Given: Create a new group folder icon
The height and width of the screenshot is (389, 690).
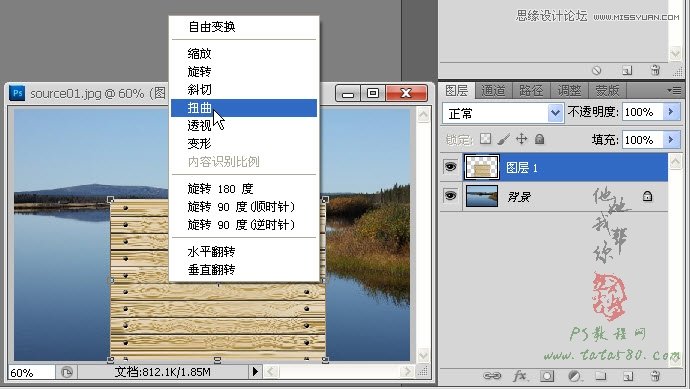Looking at the screenshot, I should tap(601, 376).
